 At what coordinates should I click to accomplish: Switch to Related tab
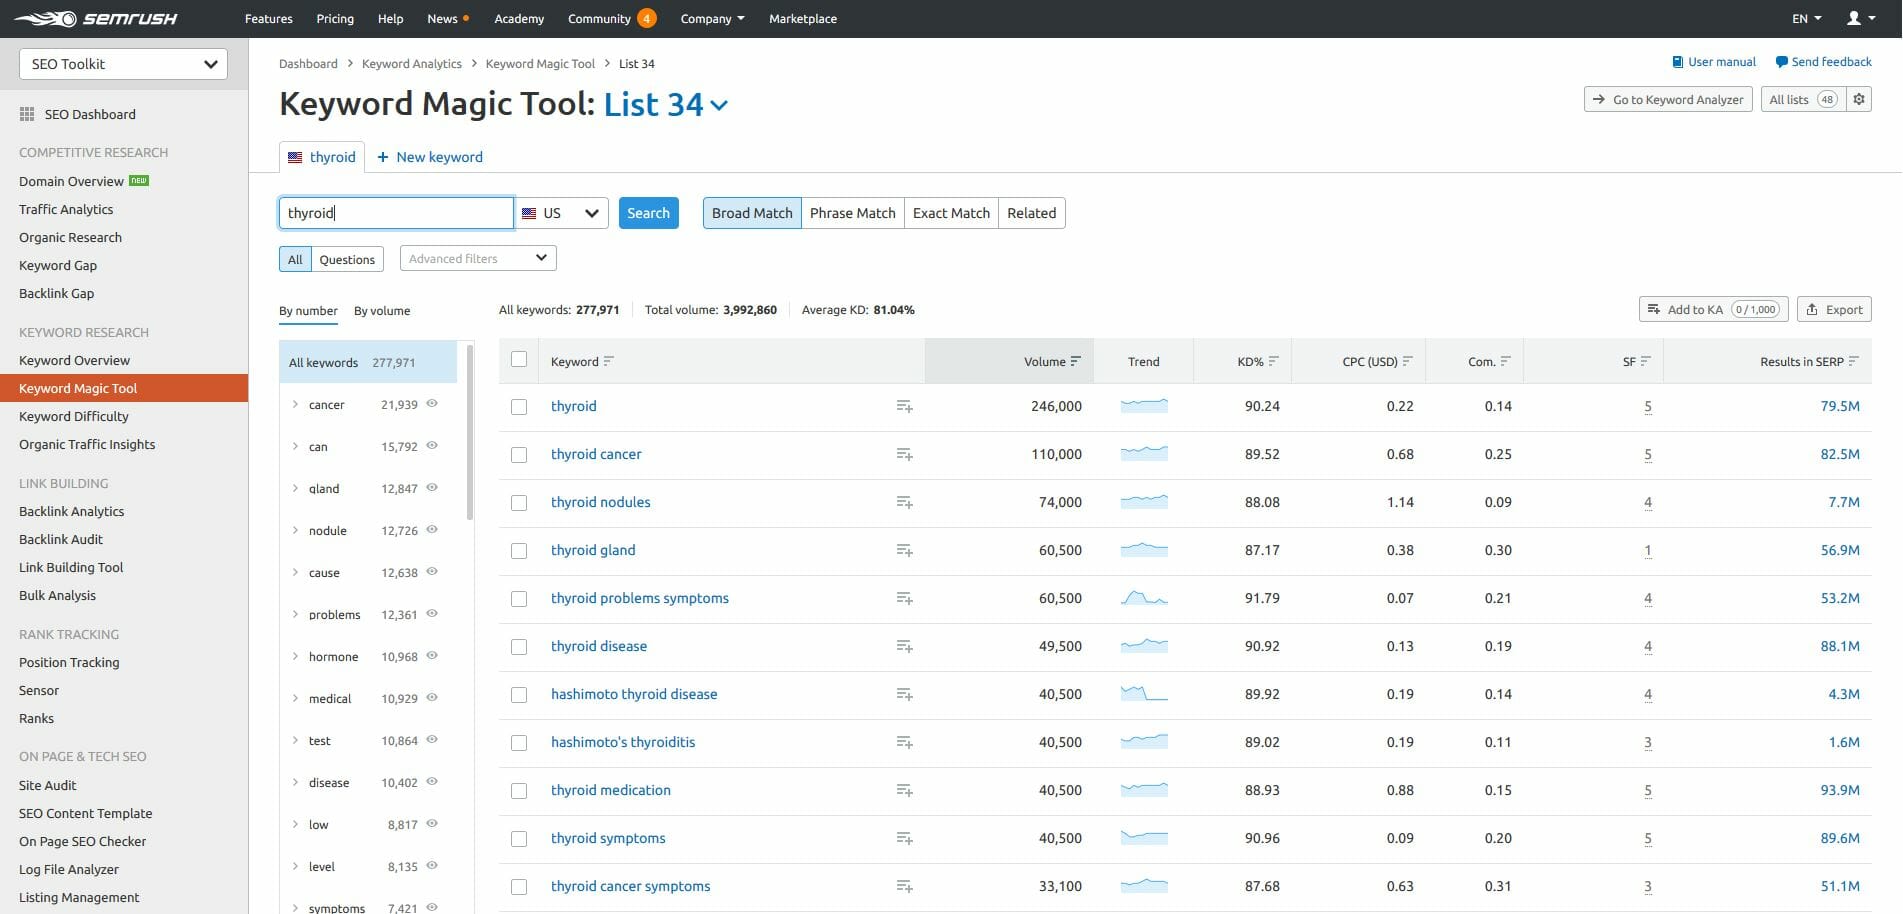1031,213
